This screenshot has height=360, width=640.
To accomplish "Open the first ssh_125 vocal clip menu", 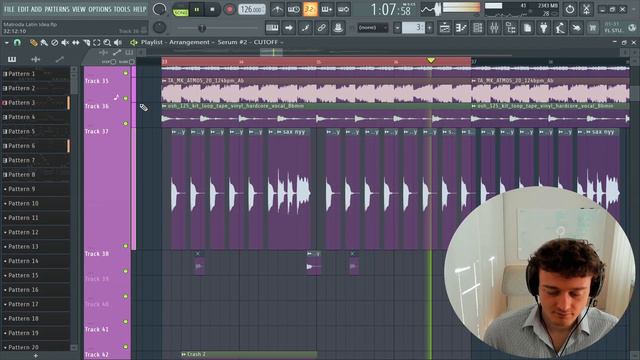I will coord(164,106).
